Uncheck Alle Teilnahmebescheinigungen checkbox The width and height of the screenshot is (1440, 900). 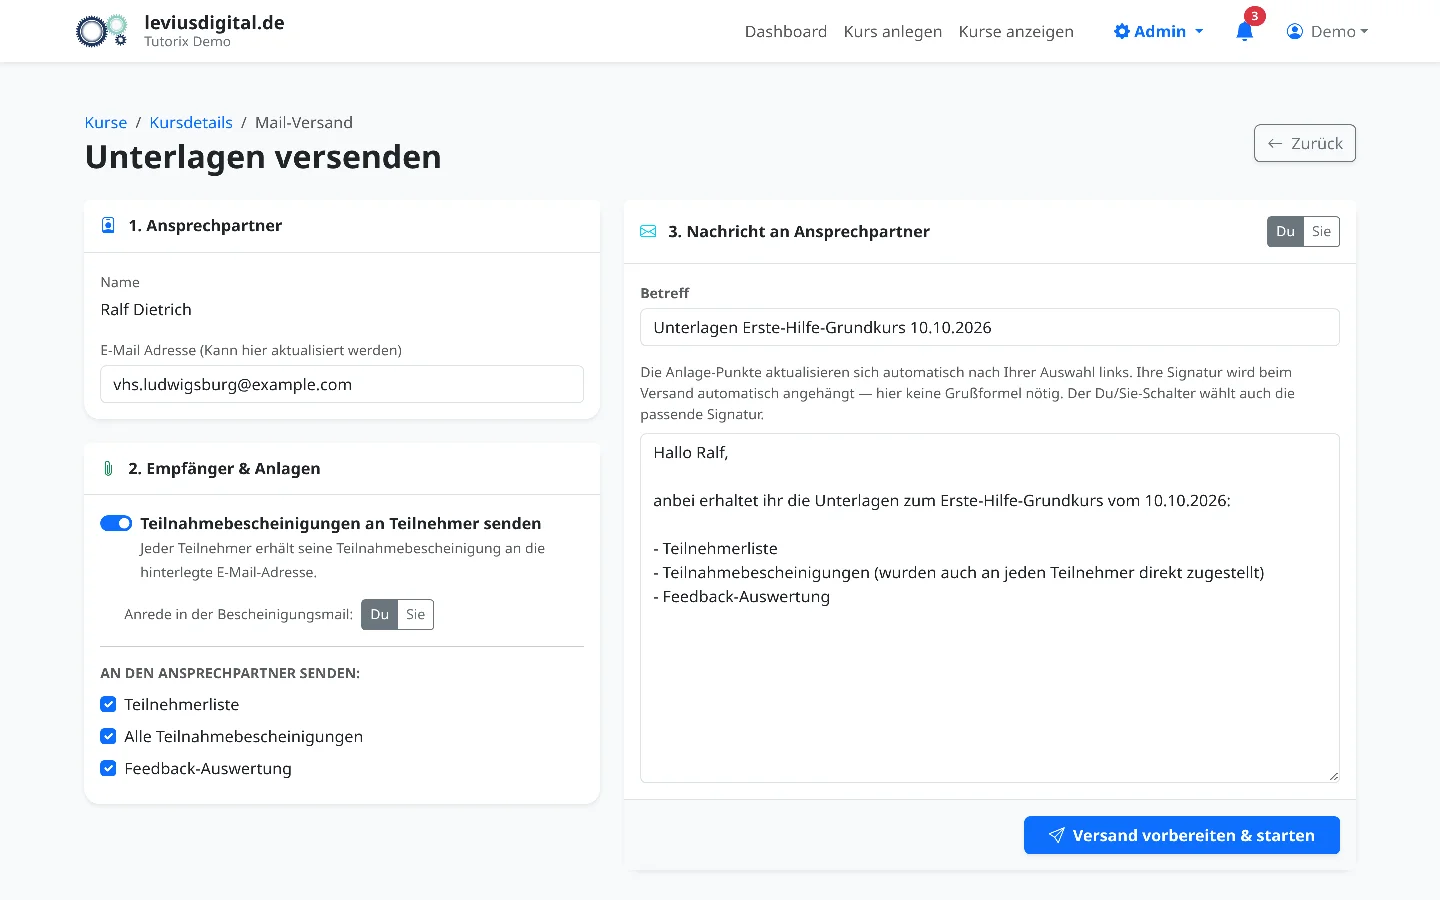pyautogui.click(x=108, y=736)
